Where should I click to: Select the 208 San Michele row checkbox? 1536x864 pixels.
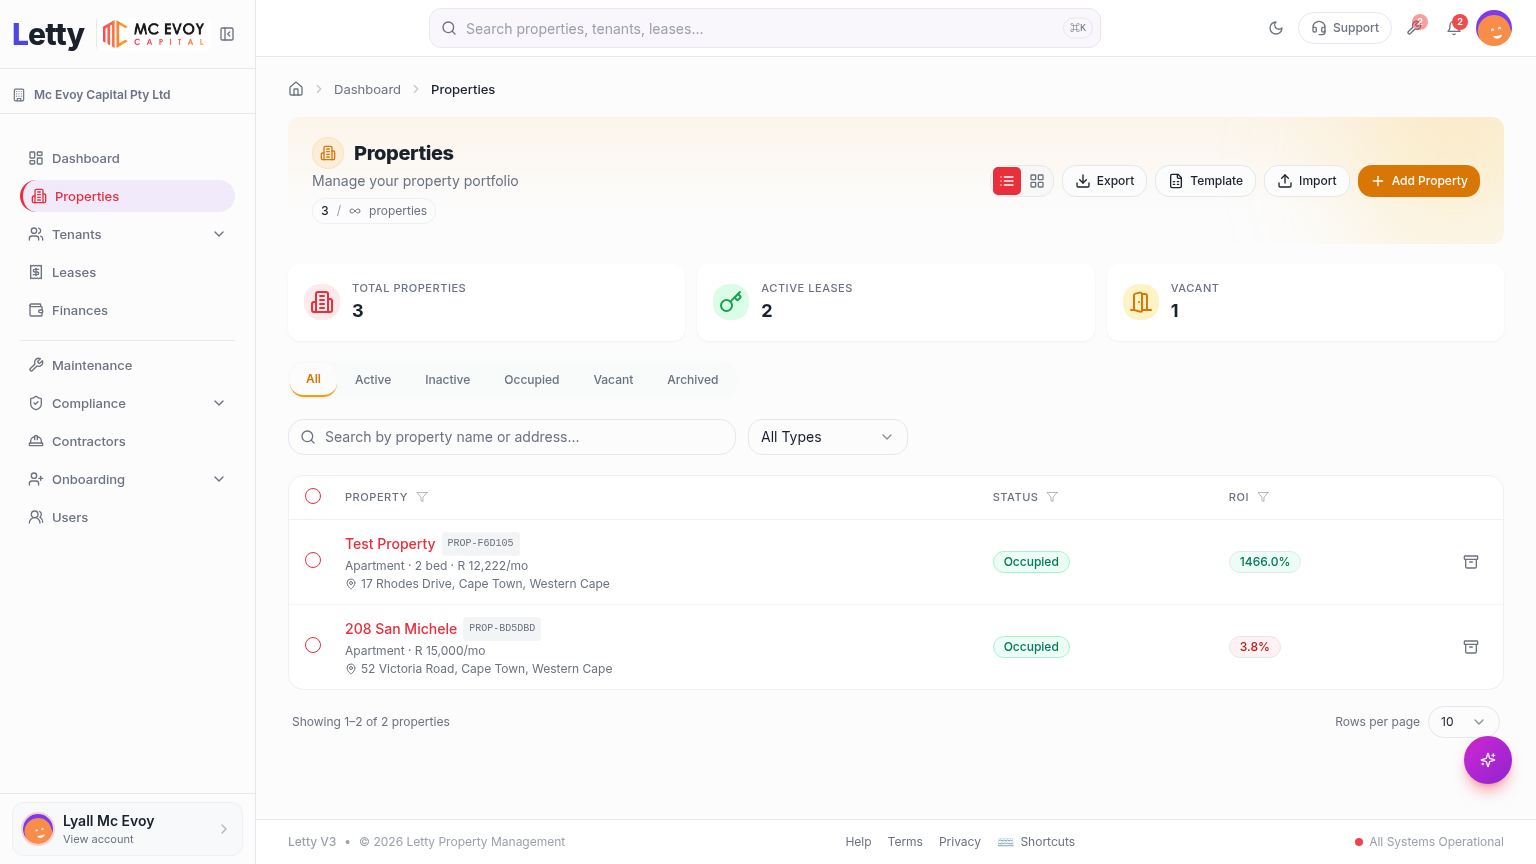coord(313,645)
